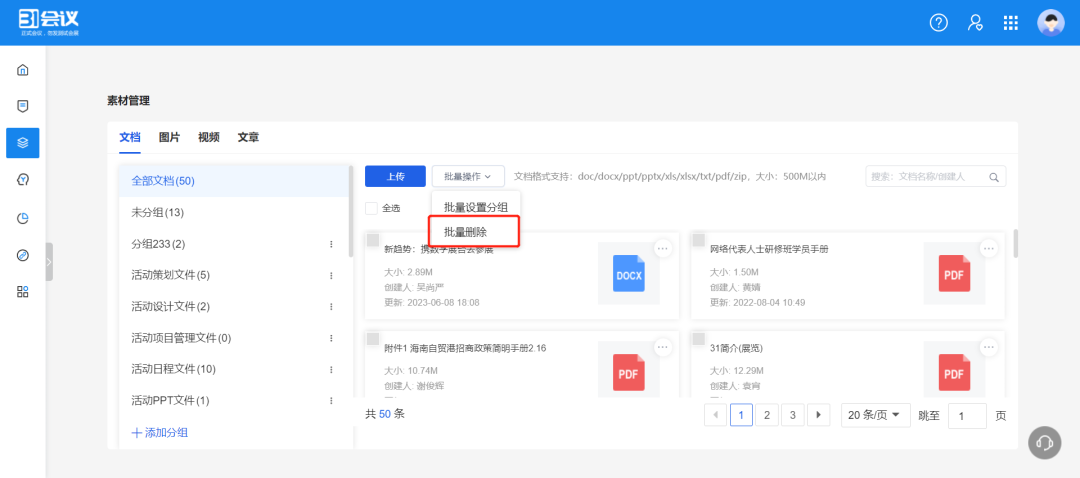1080x478 pixels.
Task: Click the next page arrow
Action: (818, 415)
